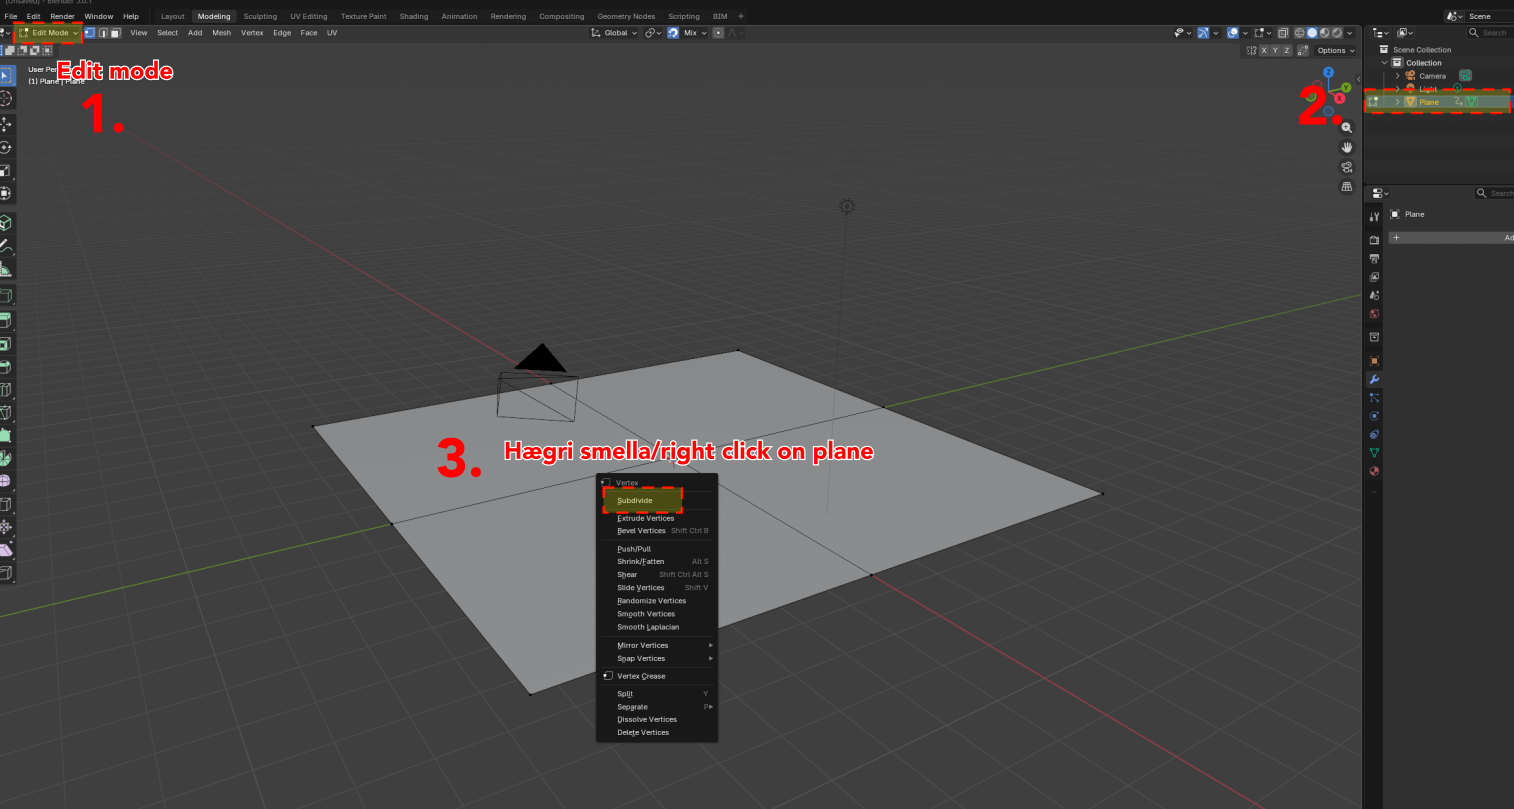Enable Y axis mesh mirror
The height and width of the screenshot is (809, 1514).
1275,50
